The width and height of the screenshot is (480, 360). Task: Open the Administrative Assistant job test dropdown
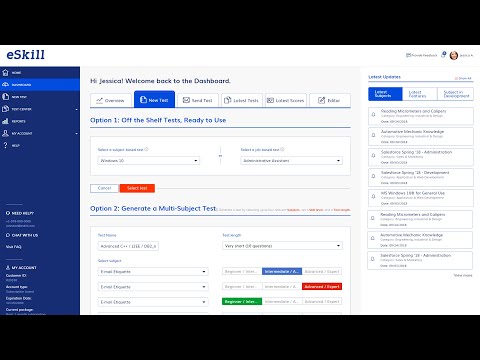[291, 161]
